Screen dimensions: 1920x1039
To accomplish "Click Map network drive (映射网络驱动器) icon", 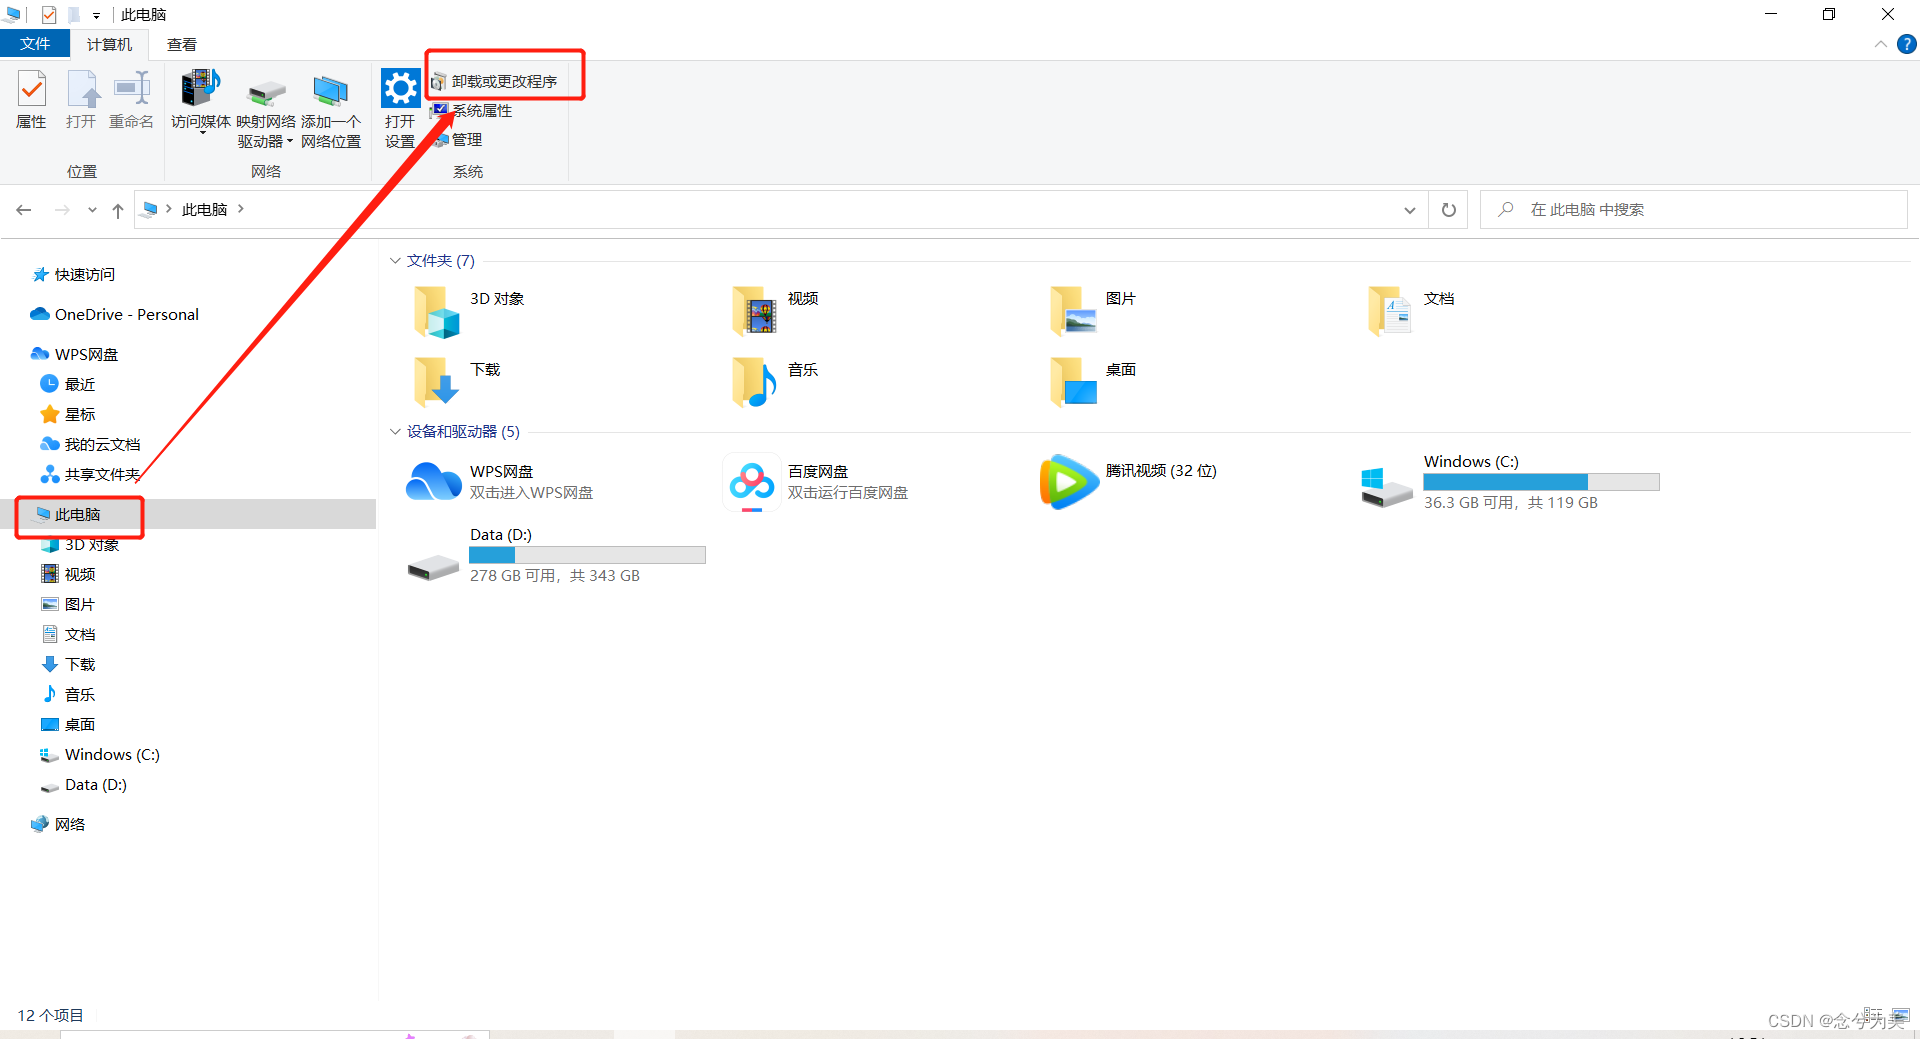I will pos(266,95).
